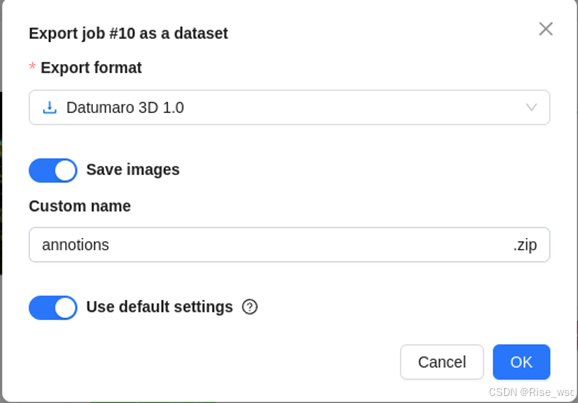578x403 pixels.
Task: Click the CSDN @Rise_wsc watermark text
Action: click(532, 392)
